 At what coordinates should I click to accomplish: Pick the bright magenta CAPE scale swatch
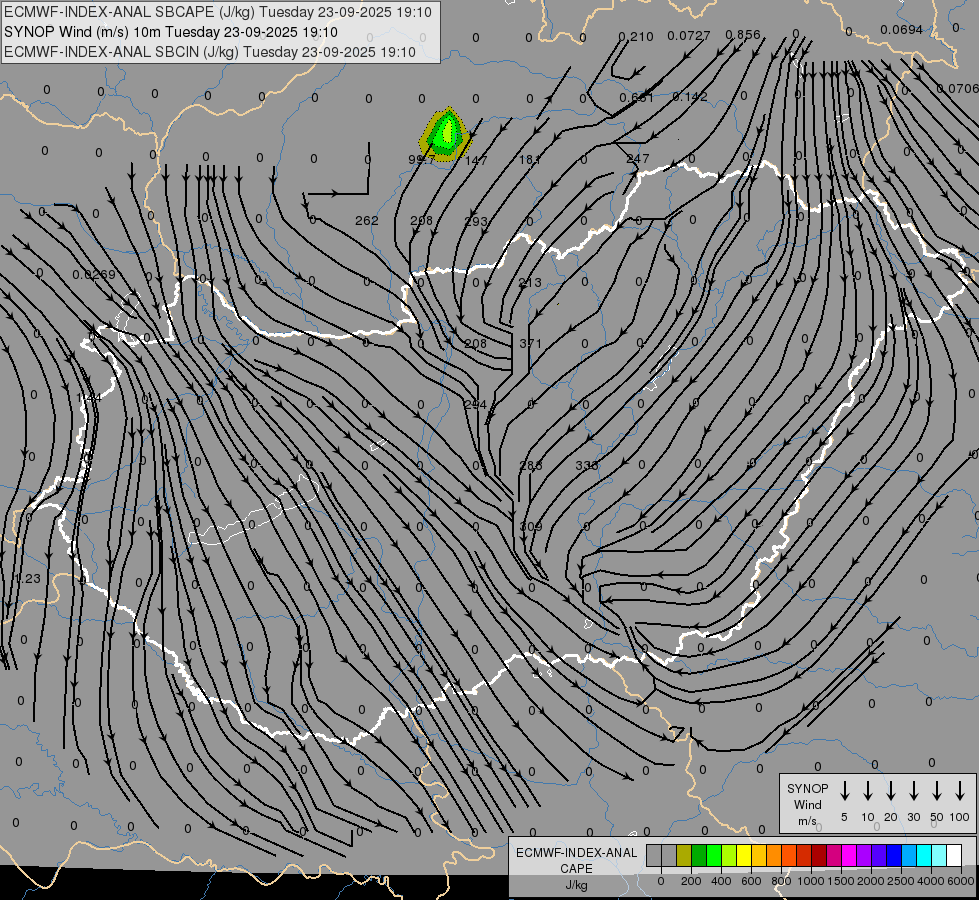(850, 855)
